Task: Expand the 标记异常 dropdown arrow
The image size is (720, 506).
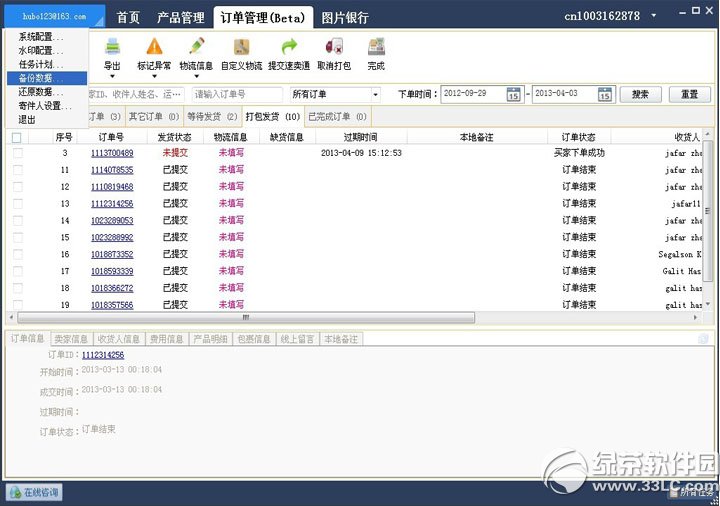Action: click(154, 76)
